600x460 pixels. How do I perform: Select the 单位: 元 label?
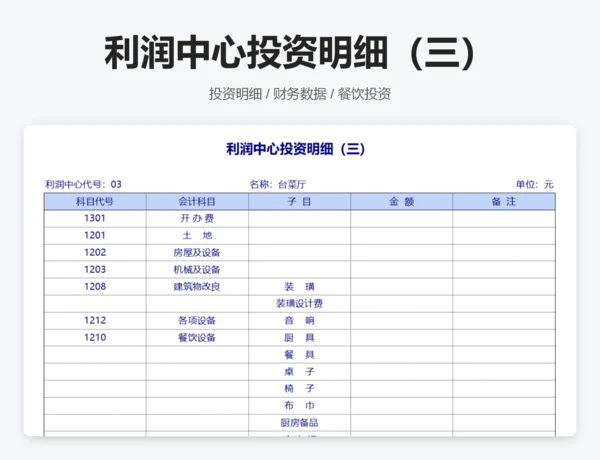[x=534, y=184]
